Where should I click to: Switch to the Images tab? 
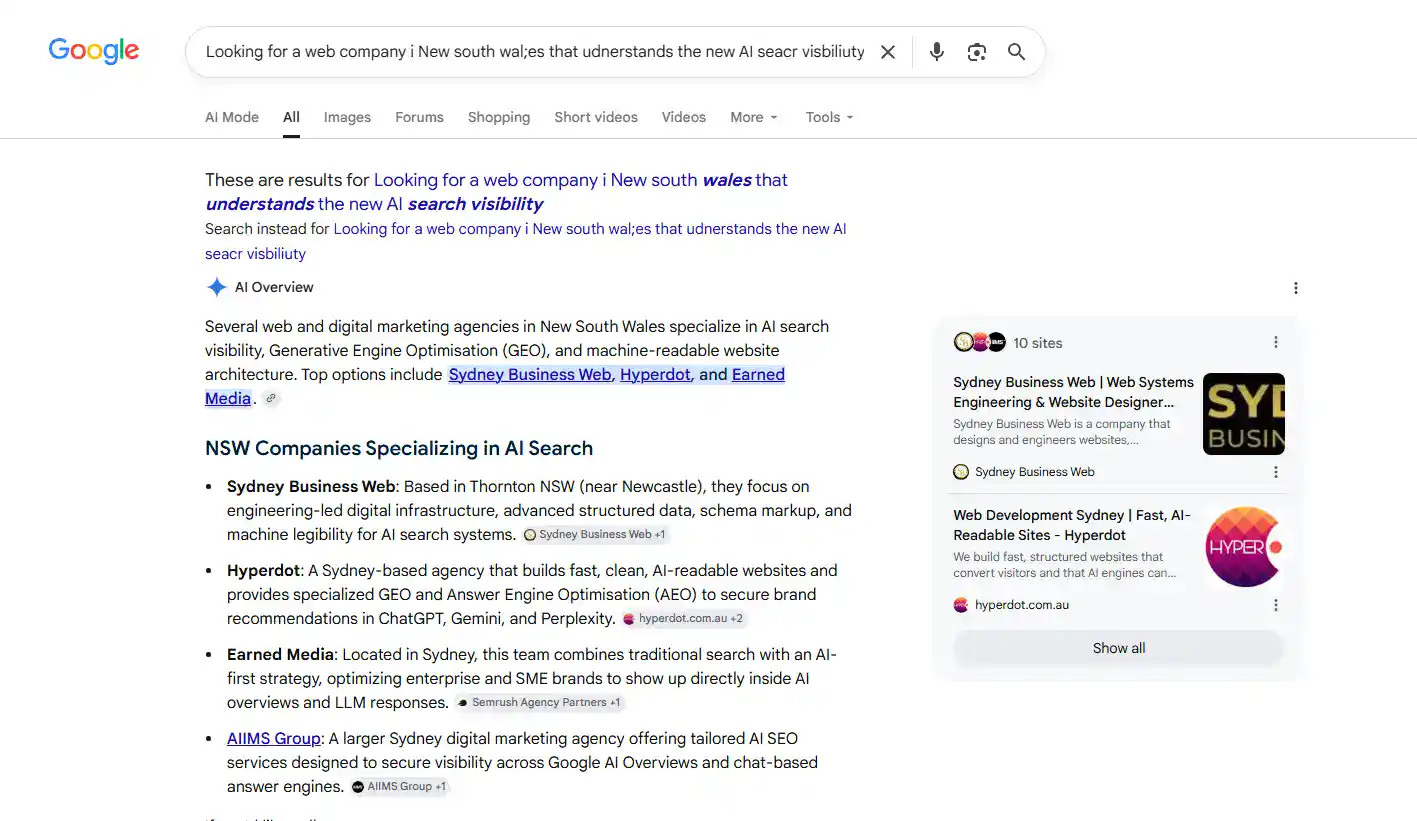(x=347, y=117)
